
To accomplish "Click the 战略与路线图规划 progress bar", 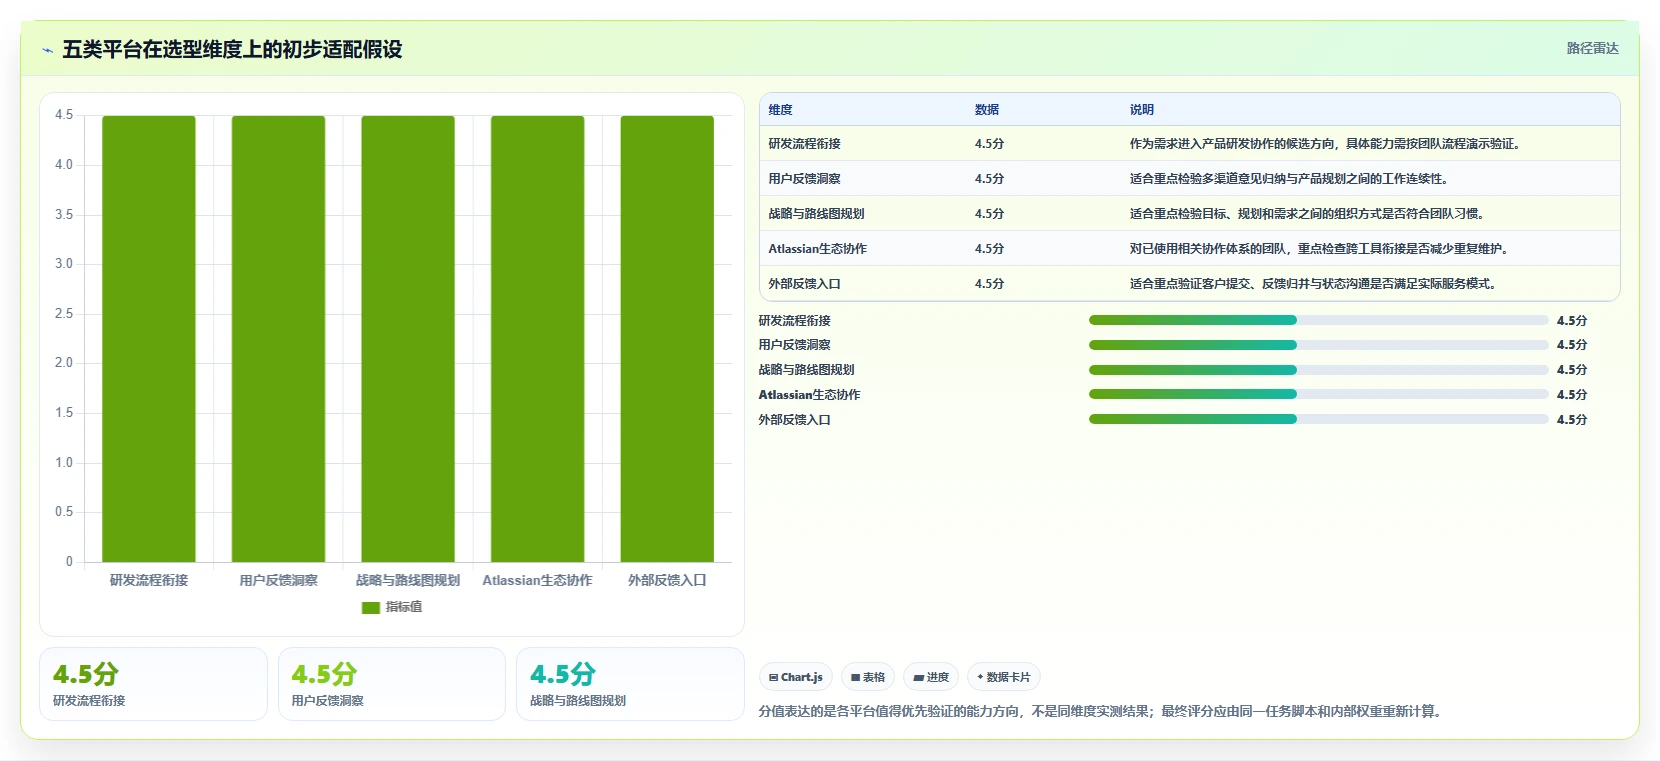I will 1318,370.
